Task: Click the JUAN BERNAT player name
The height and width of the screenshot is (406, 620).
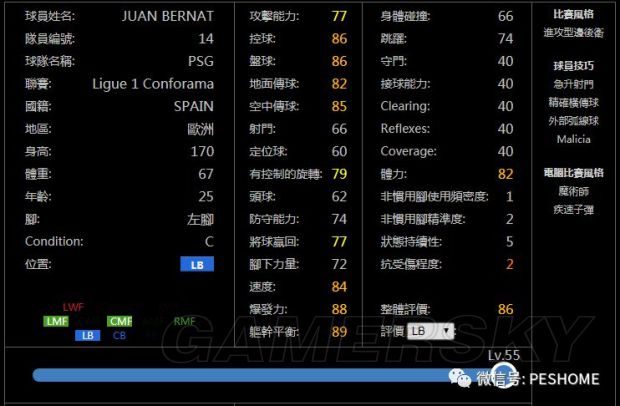Action: (168, 16)
